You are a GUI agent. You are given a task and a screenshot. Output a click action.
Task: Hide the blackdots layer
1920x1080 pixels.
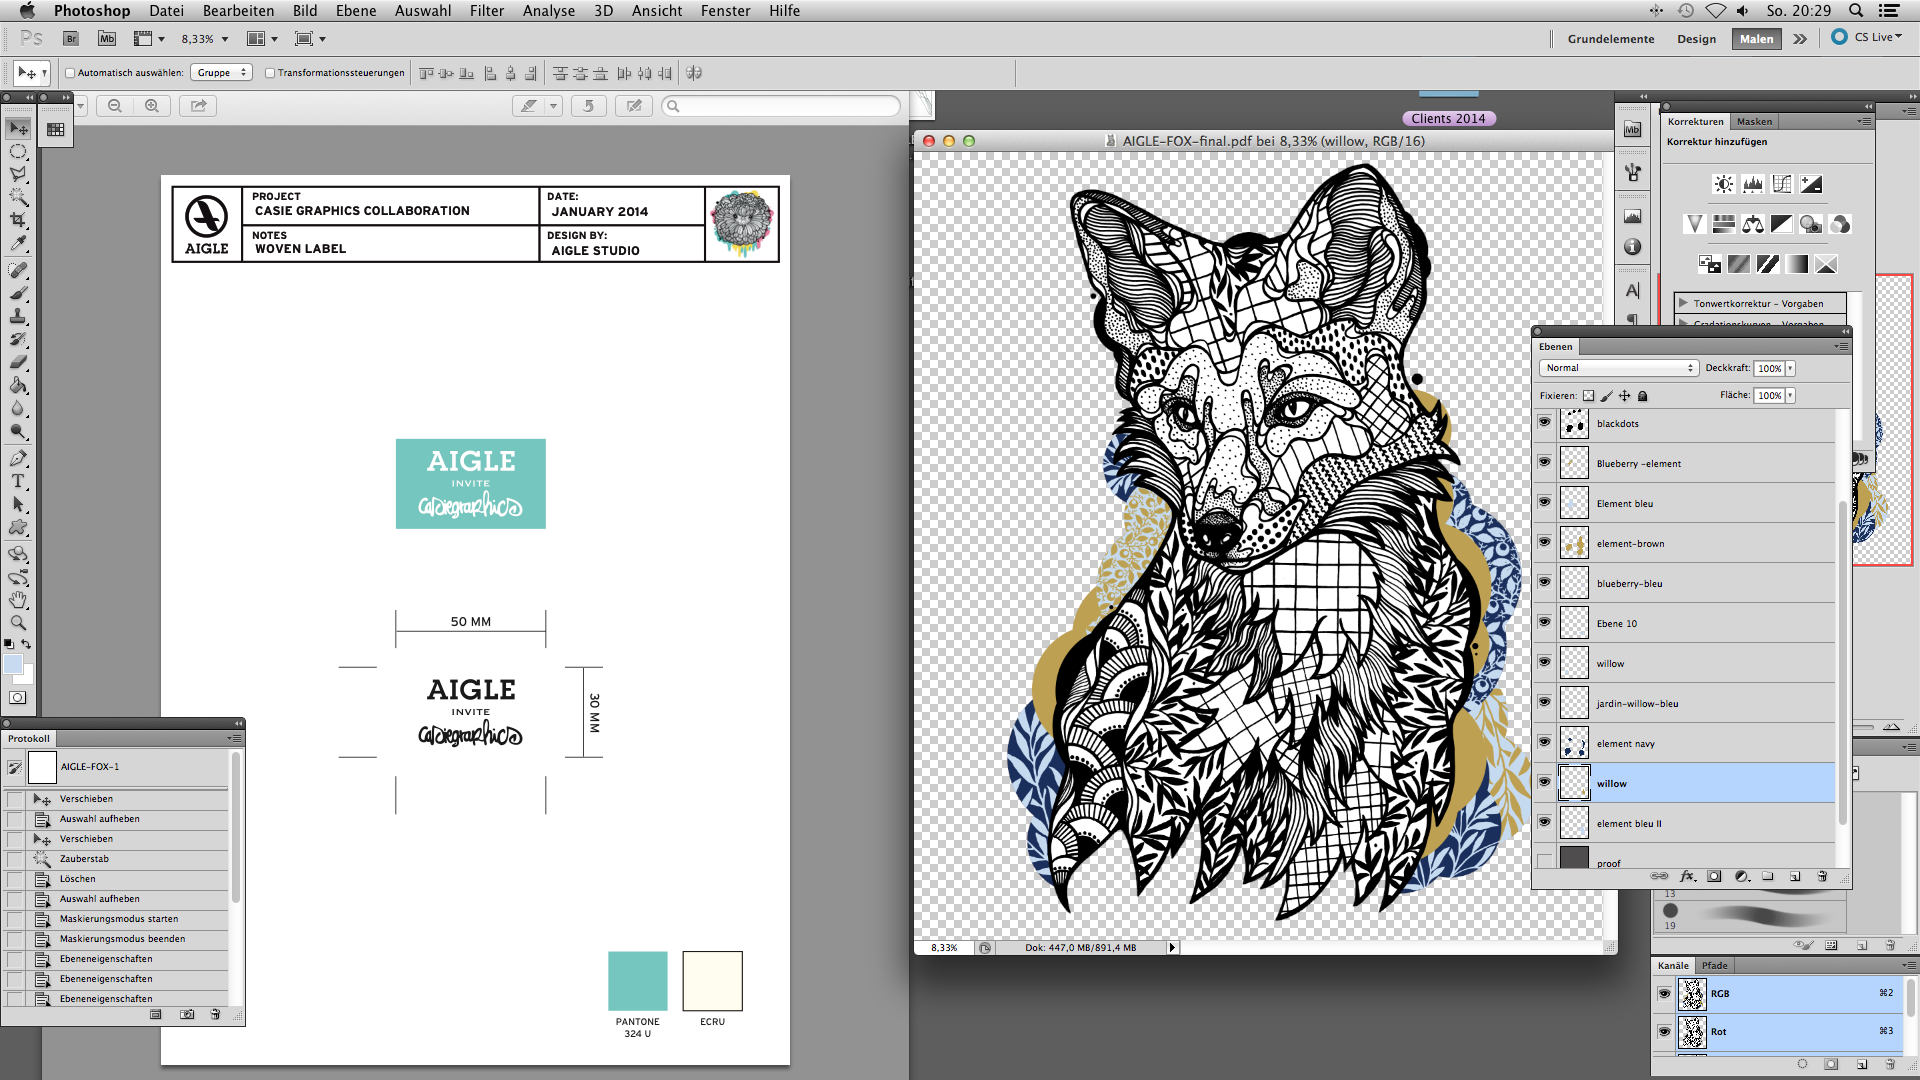pos(1544,422)
